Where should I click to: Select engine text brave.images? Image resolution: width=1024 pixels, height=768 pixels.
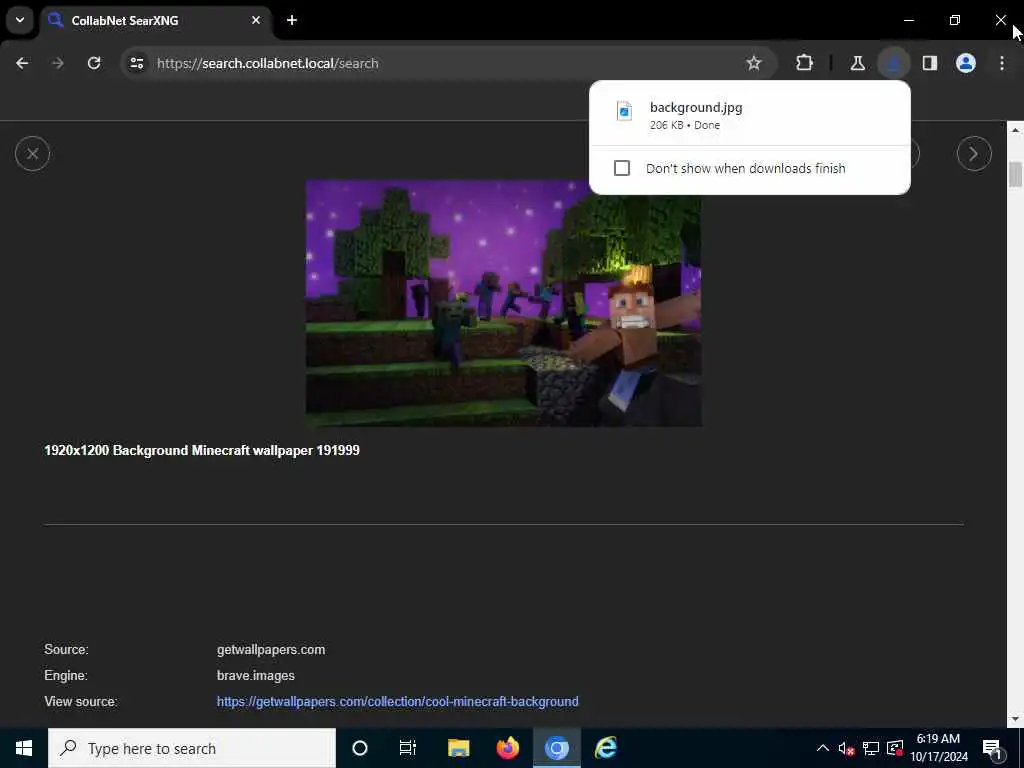tap(255, 676)
